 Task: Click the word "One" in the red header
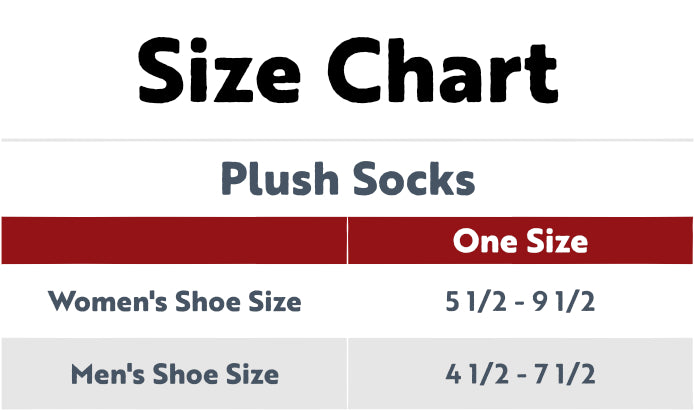485,241
